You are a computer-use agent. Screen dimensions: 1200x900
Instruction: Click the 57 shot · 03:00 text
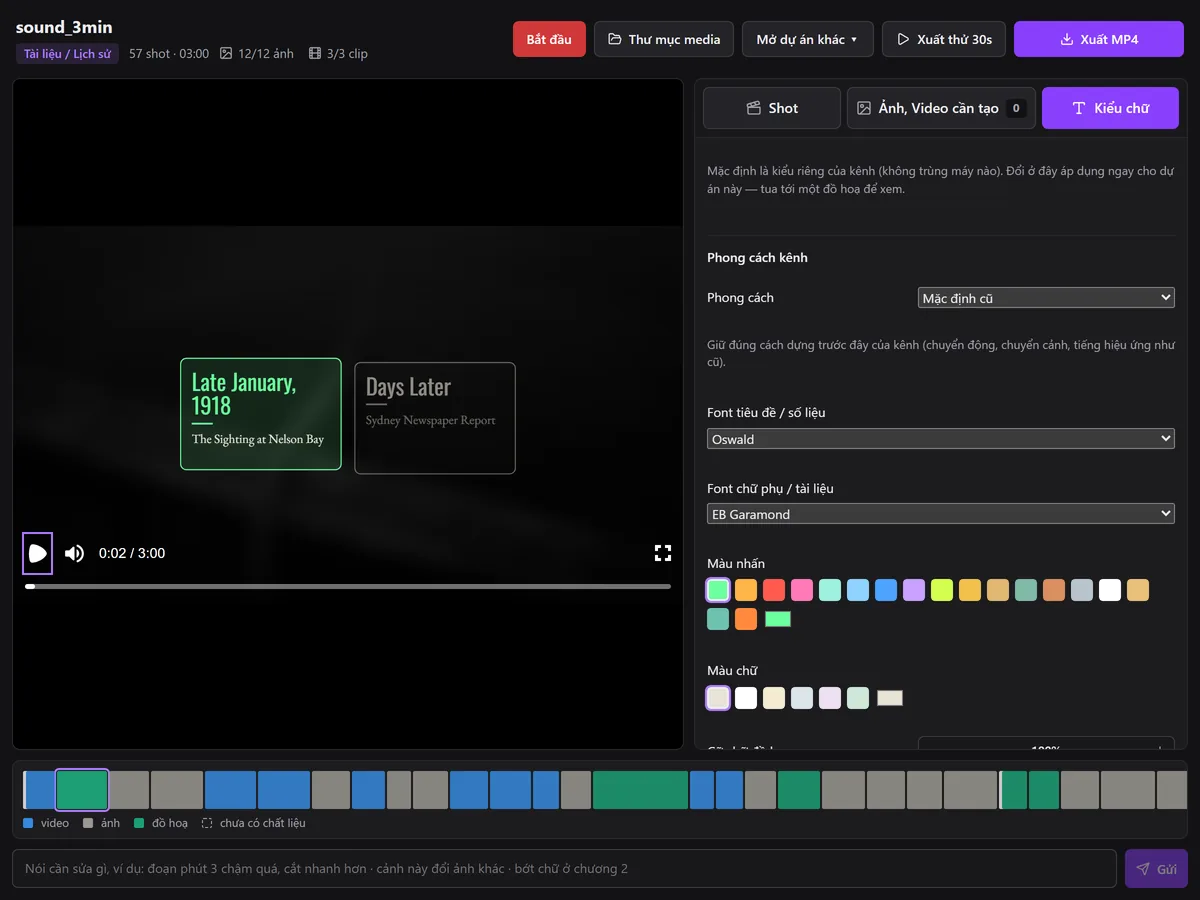pos(169,53)
